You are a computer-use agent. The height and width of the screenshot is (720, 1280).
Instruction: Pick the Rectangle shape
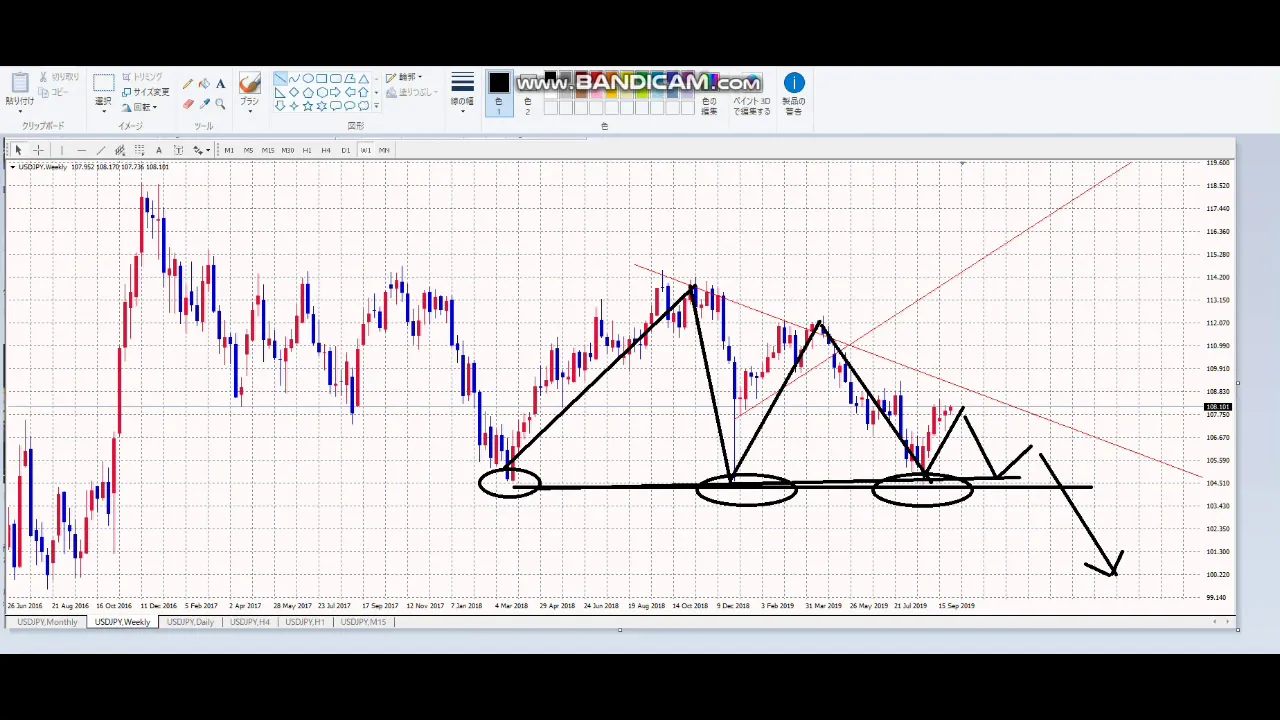pyautogui.click(x=322, y=79)
